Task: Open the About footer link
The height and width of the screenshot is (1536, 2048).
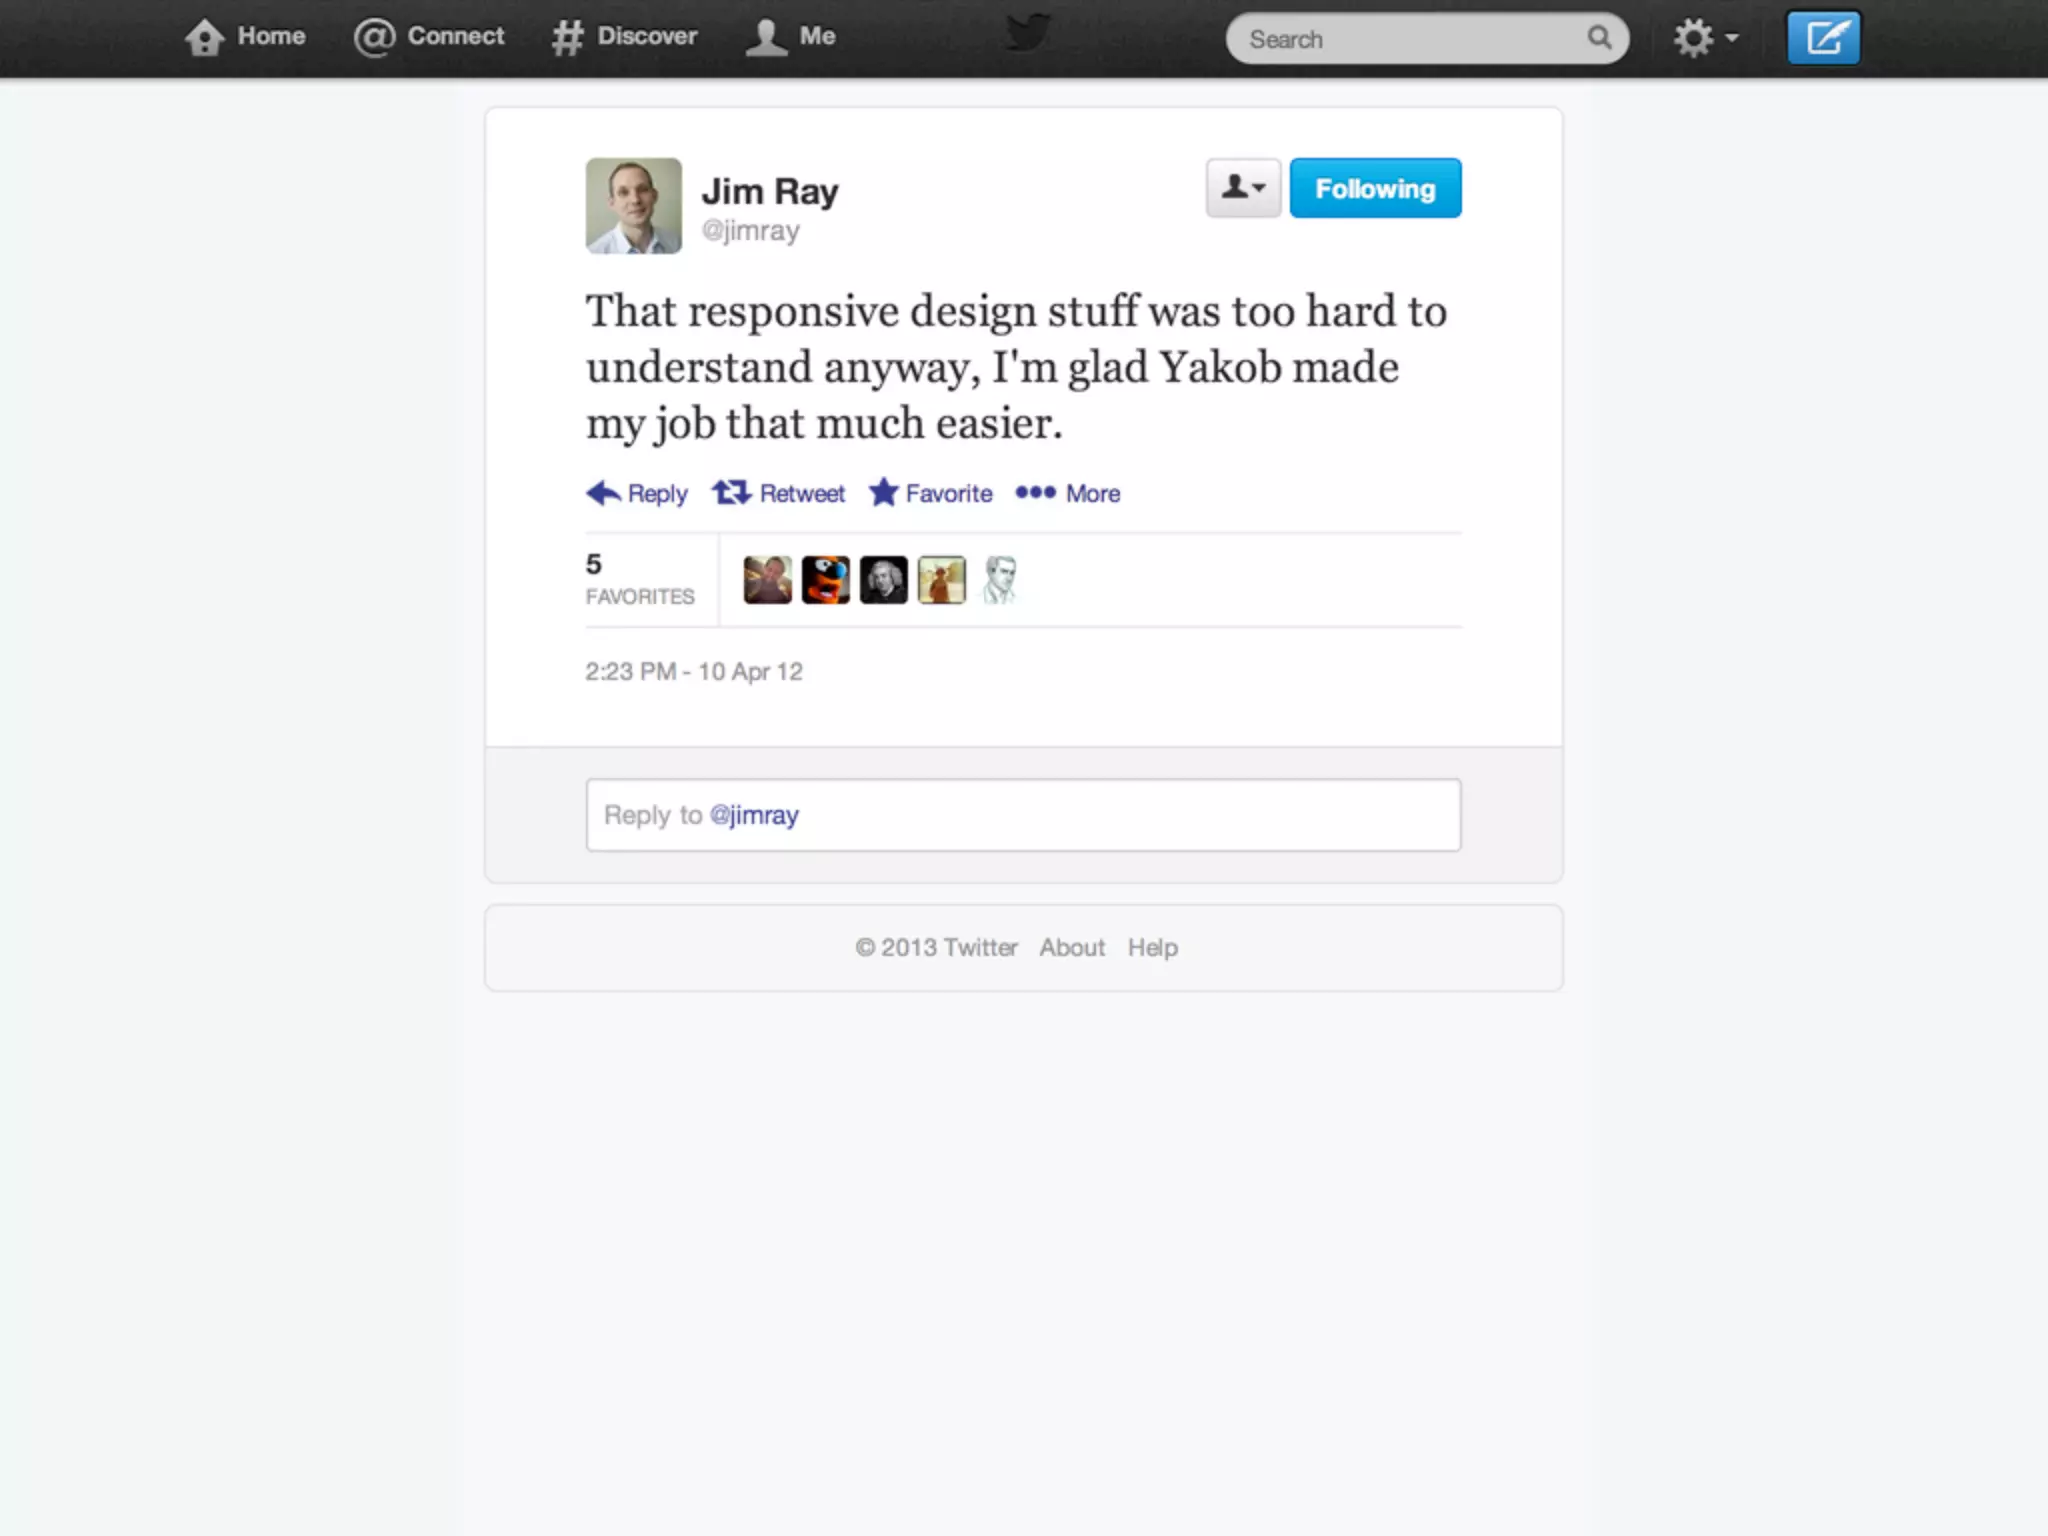Action: (1071, 947)
